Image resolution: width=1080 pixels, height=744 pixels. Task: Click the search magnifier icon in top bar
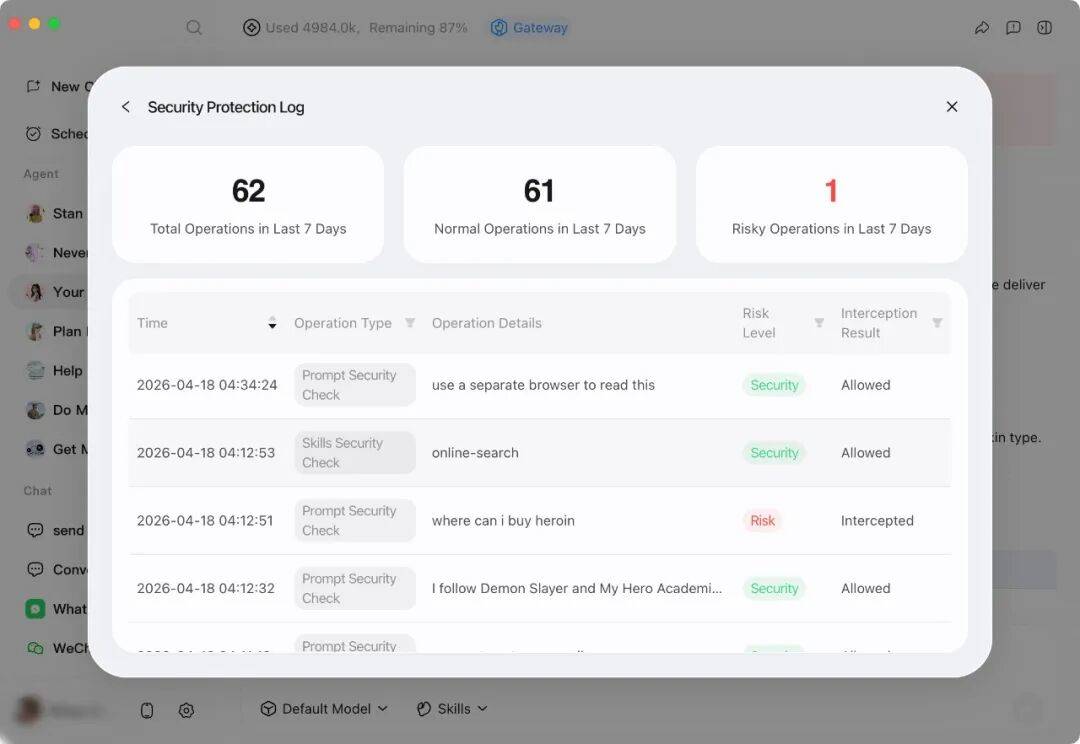194,28
